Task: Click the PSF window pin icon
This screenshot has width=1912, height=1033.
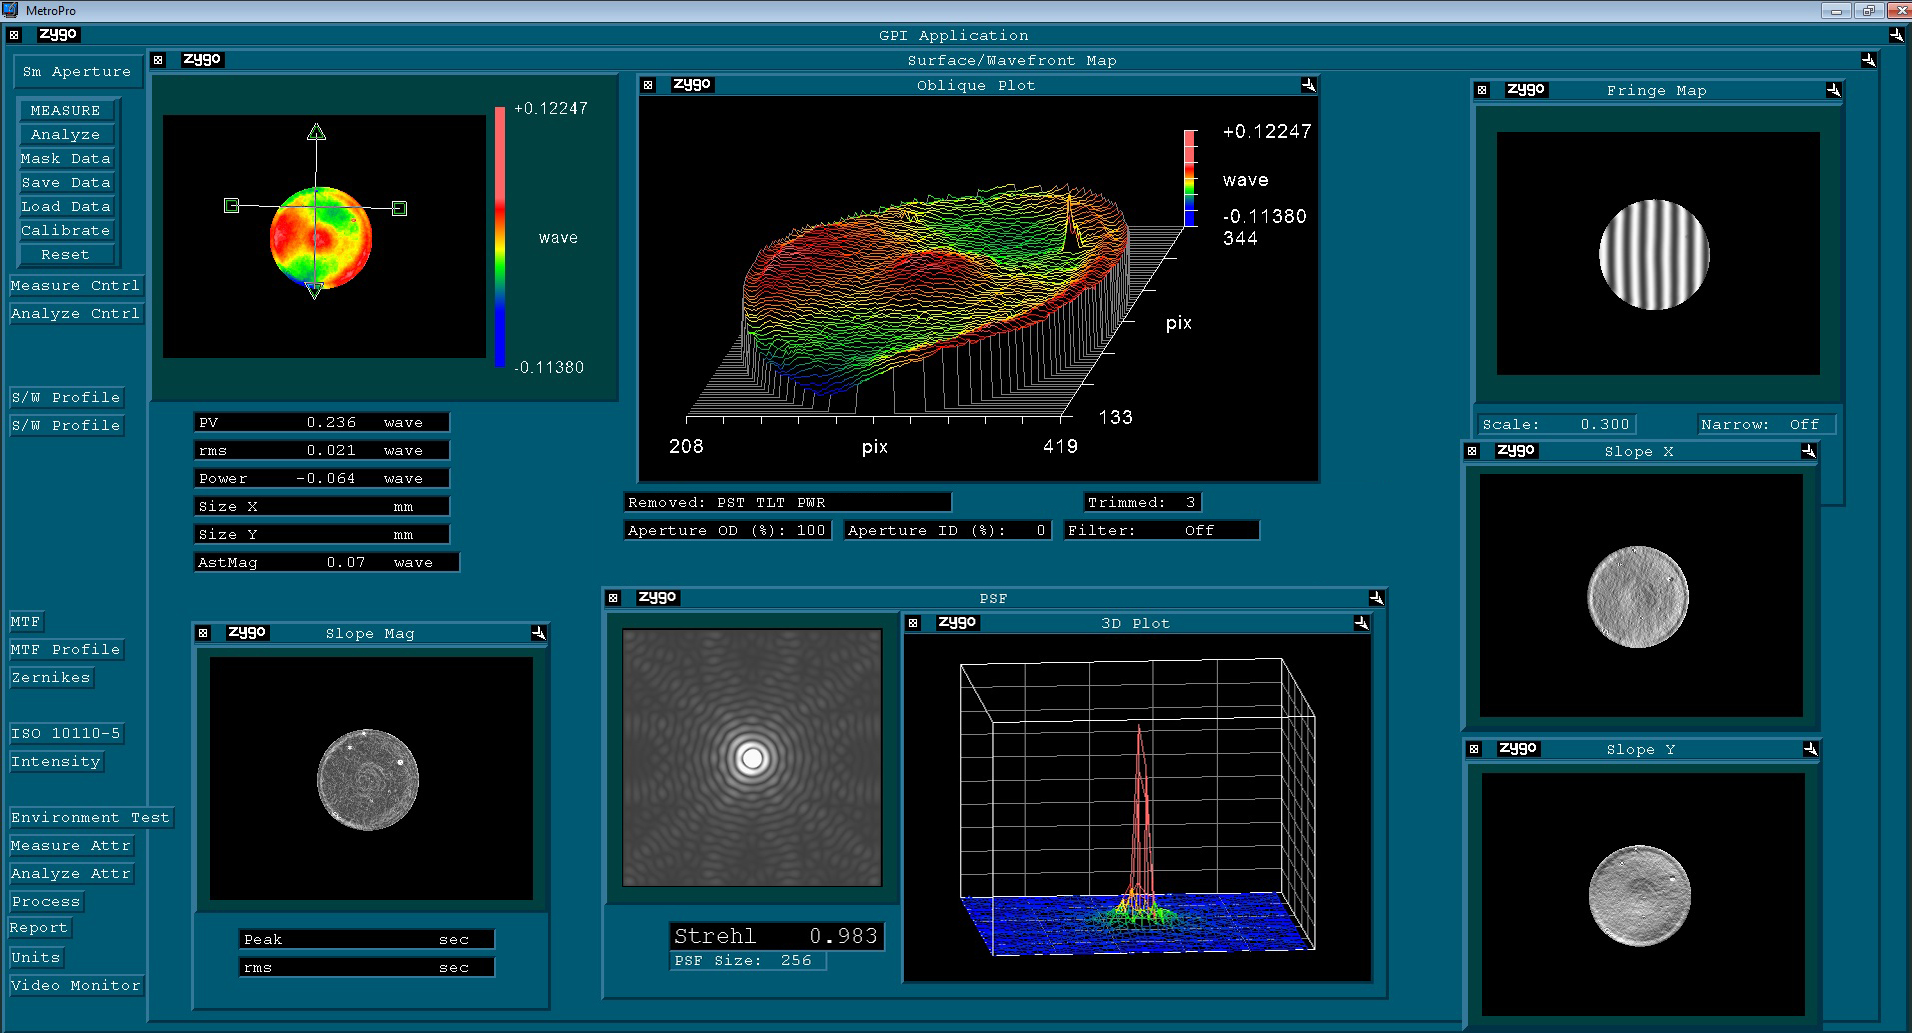Action: (x=1376, y=598)
